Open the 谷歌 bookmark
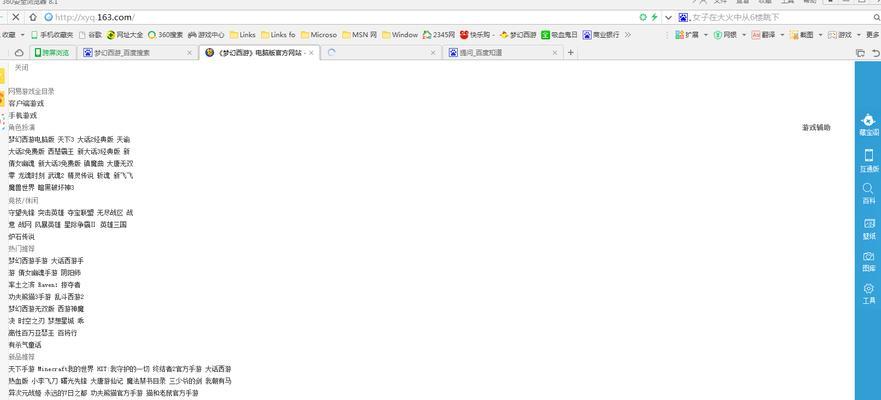Viewport: 881px width, 400px height. click(90, 35)
